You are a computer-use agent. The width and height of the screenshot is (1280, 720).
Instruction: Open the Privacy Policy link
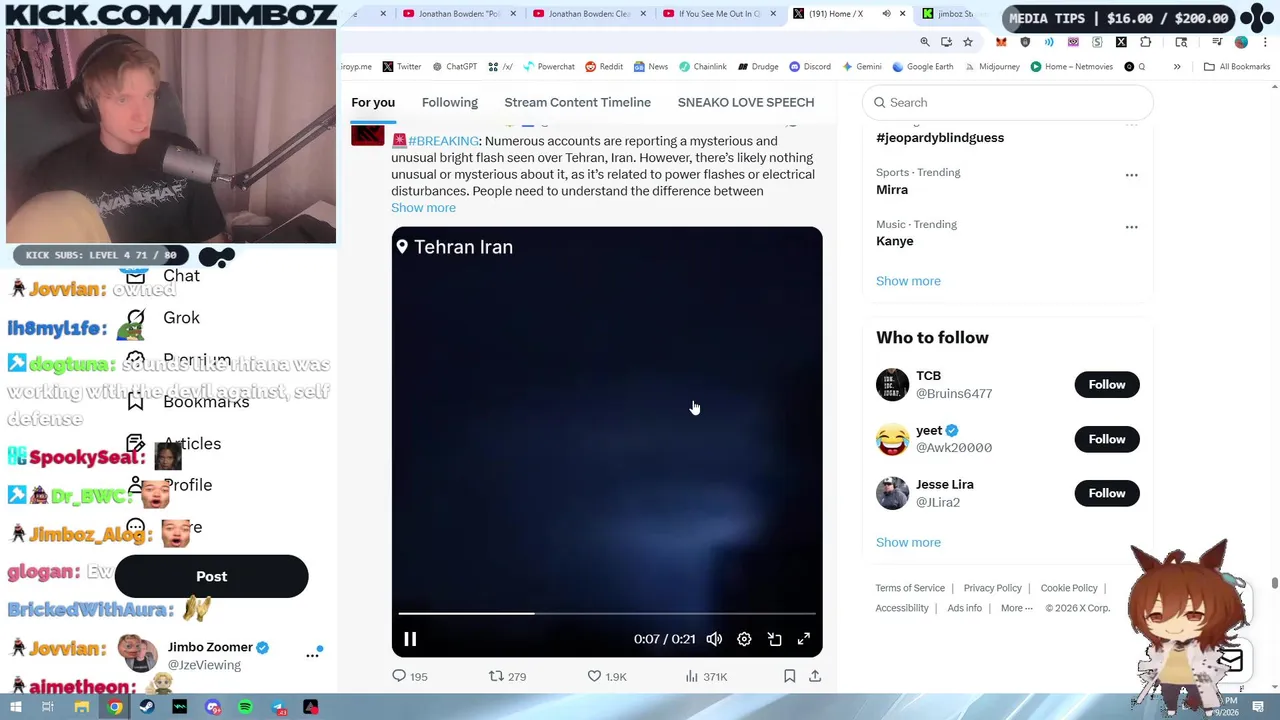click(992, 588)
